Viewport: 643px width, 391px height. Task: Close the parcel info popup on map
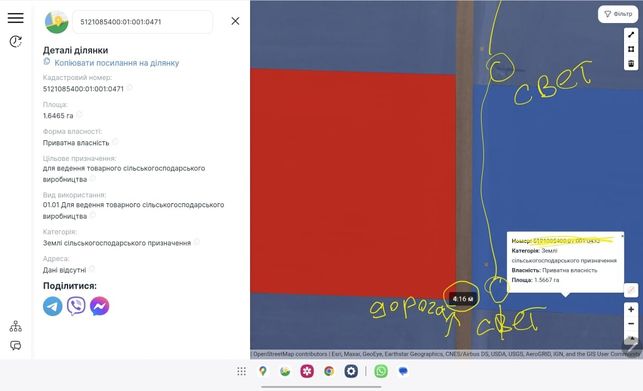click(622, 236)
